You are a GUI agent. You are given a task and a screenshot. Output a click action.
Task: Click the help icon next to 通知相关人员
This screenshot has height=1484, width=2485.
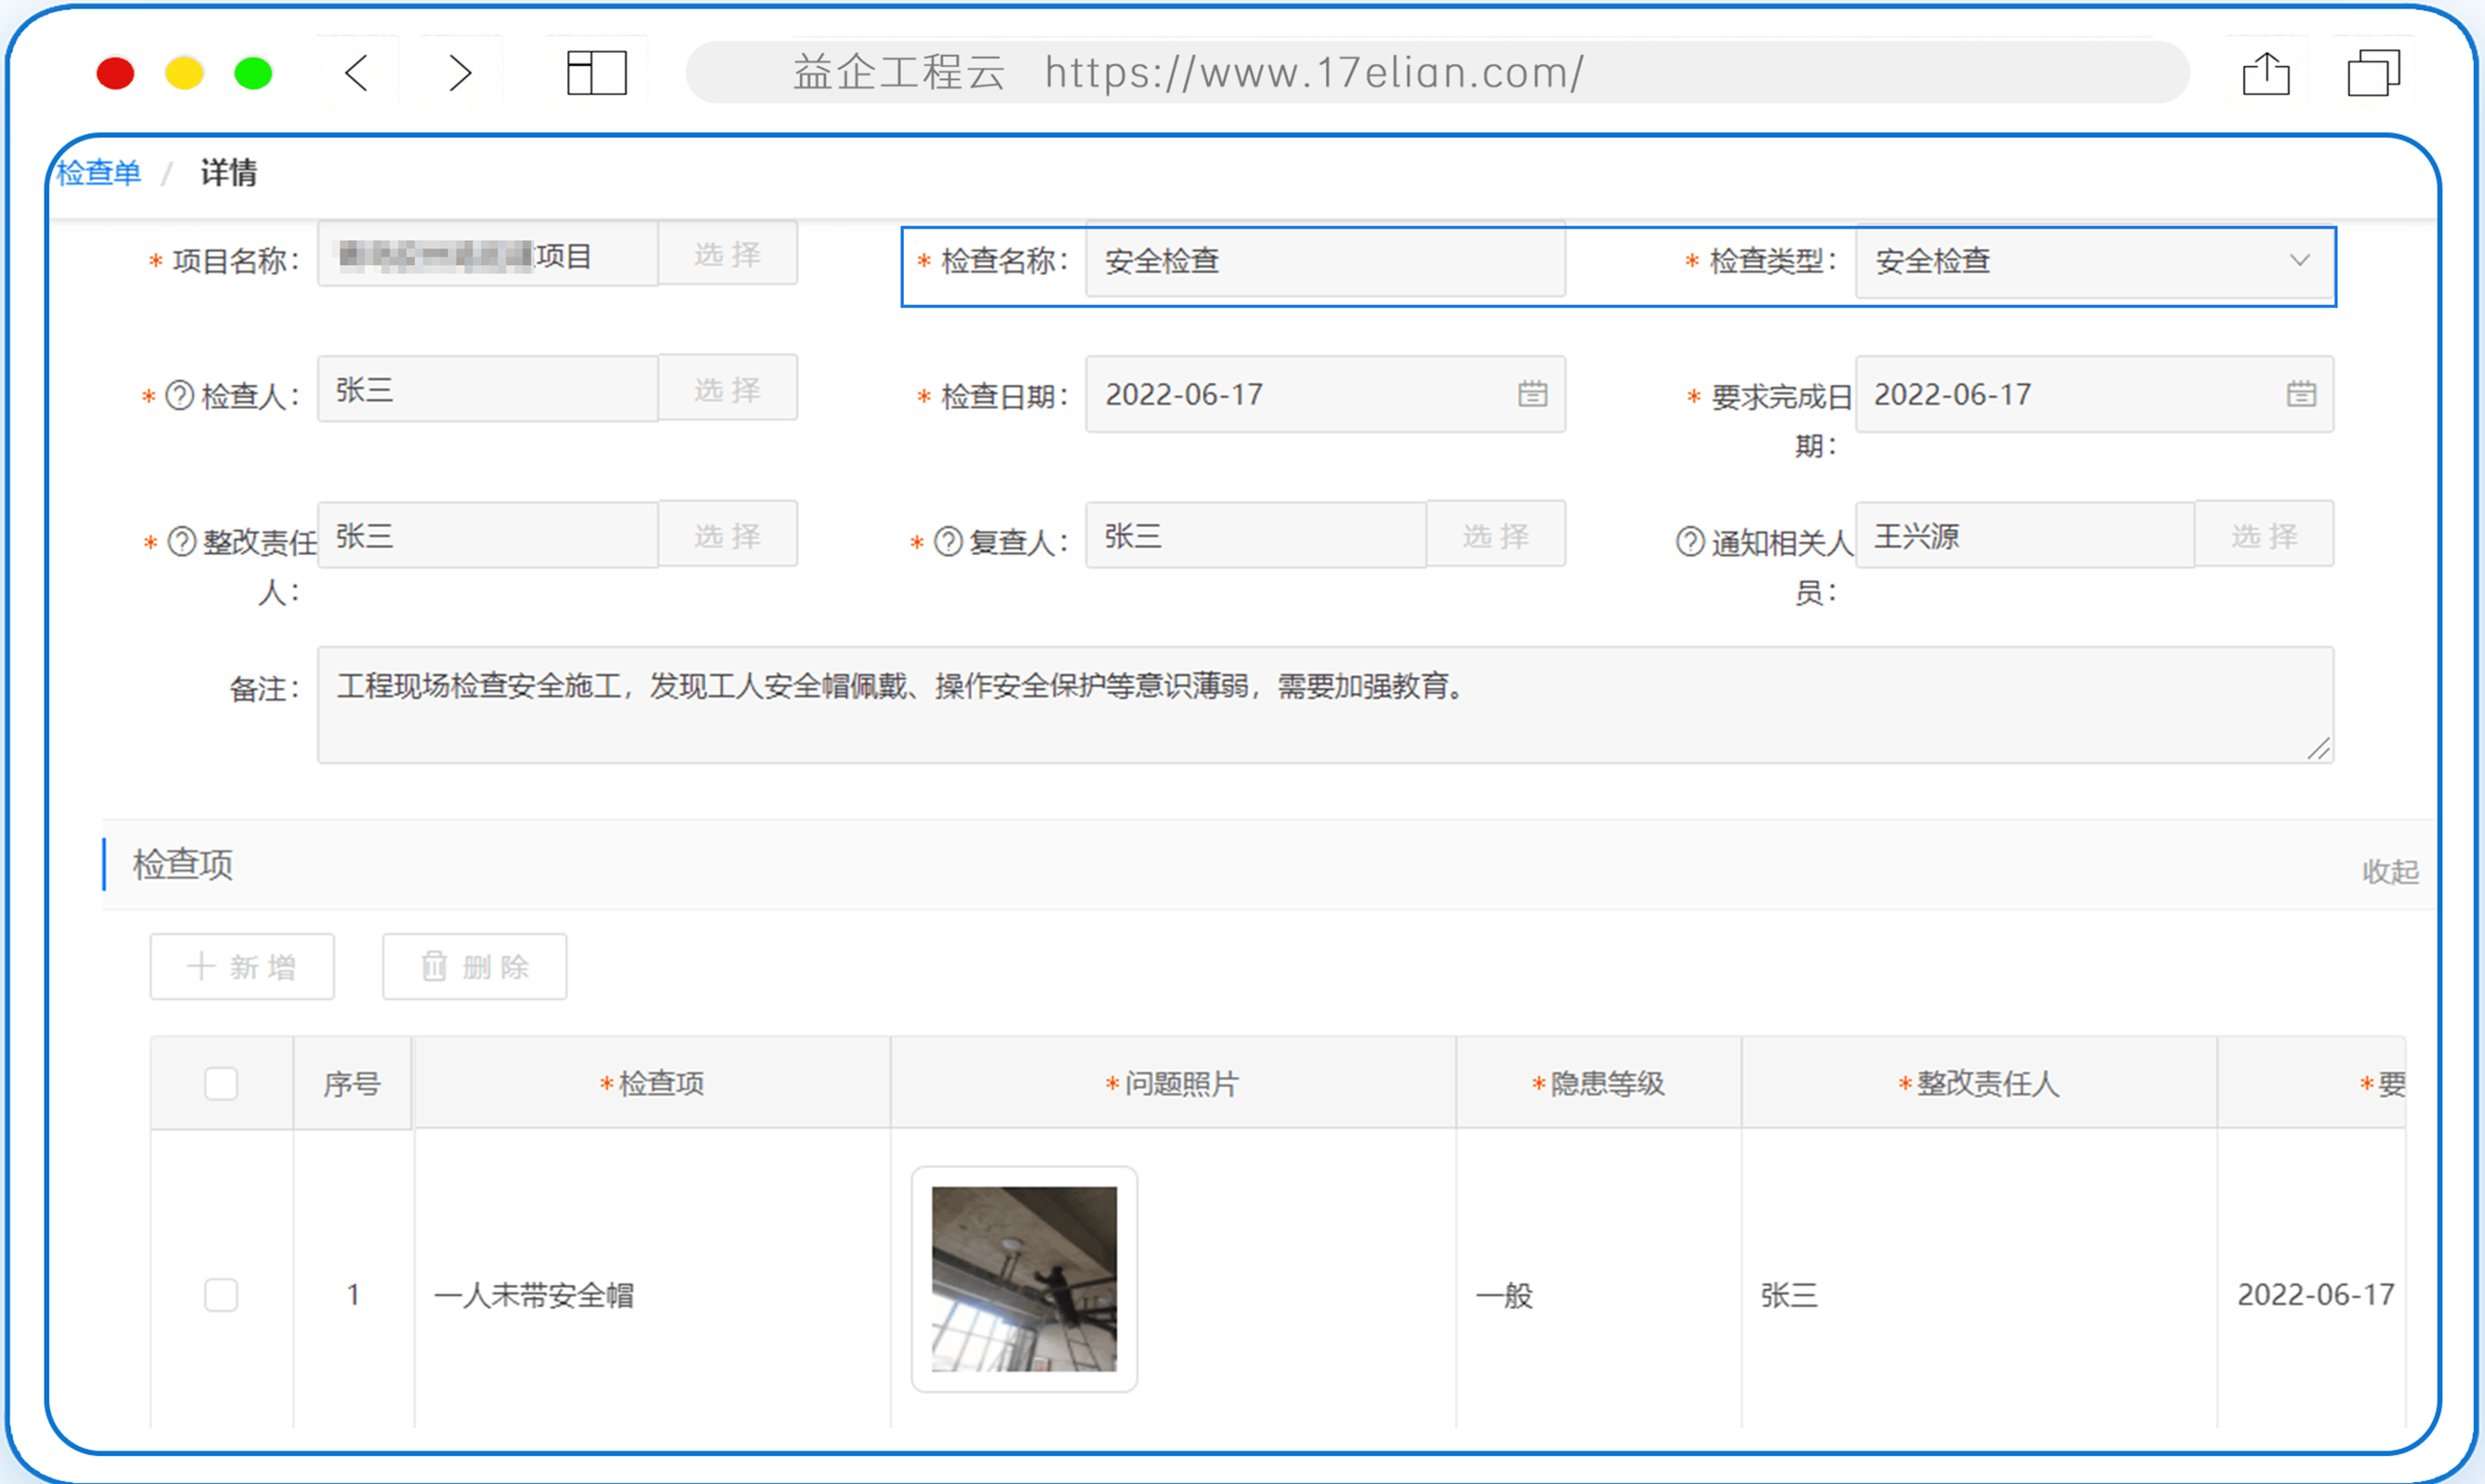tap(1690, 542)
